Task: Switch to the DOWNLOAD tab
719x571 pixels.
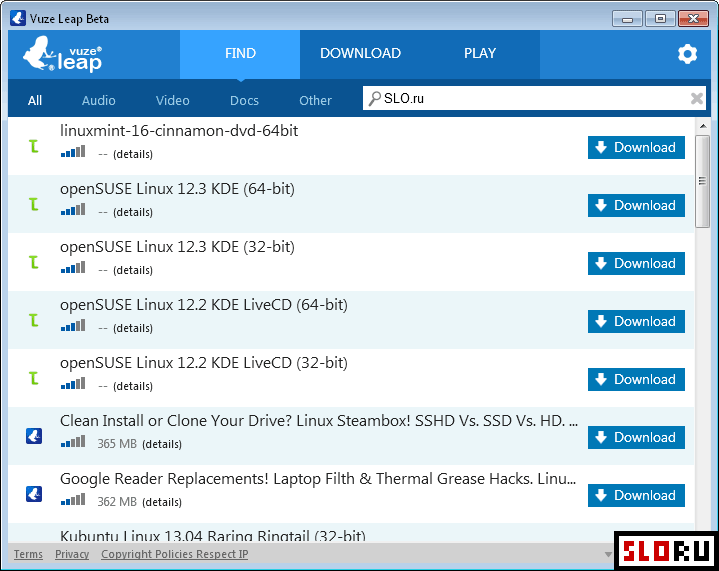Action: coord(360,54)
